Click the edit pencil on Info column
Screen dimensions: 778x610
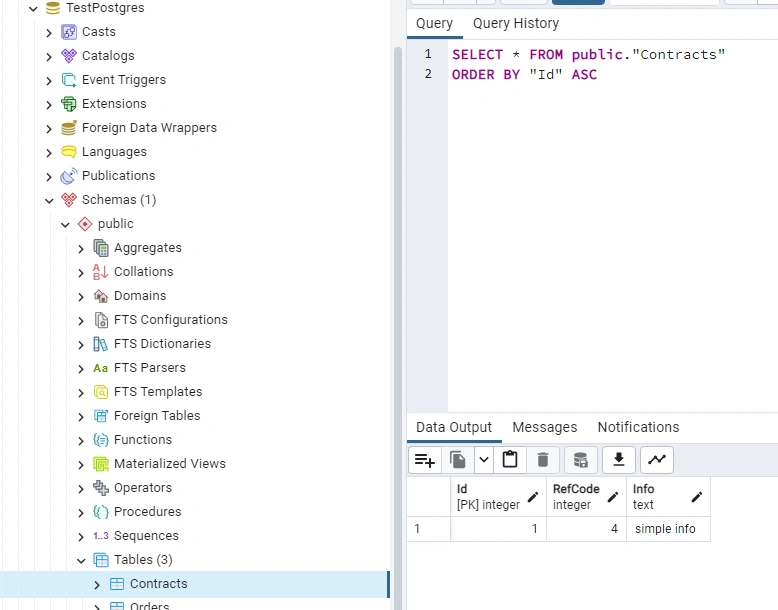coord(697,497)
